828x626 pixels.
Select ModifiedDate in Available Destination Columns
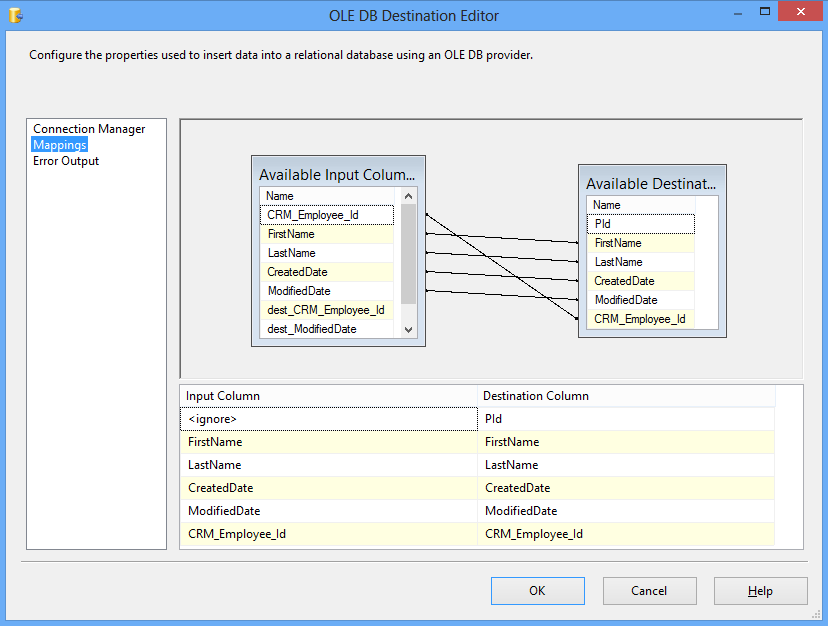[641, 300]
